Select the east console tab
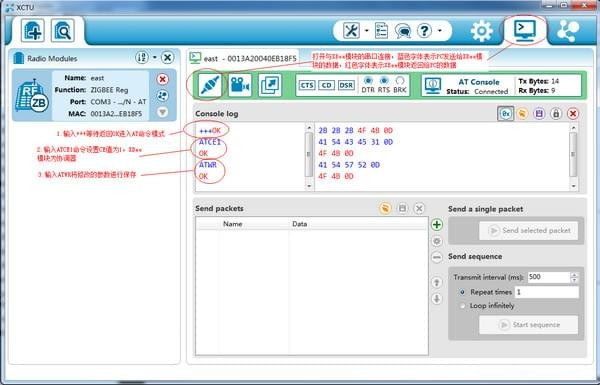Screen dimensions: 600x385 [243, 59]
